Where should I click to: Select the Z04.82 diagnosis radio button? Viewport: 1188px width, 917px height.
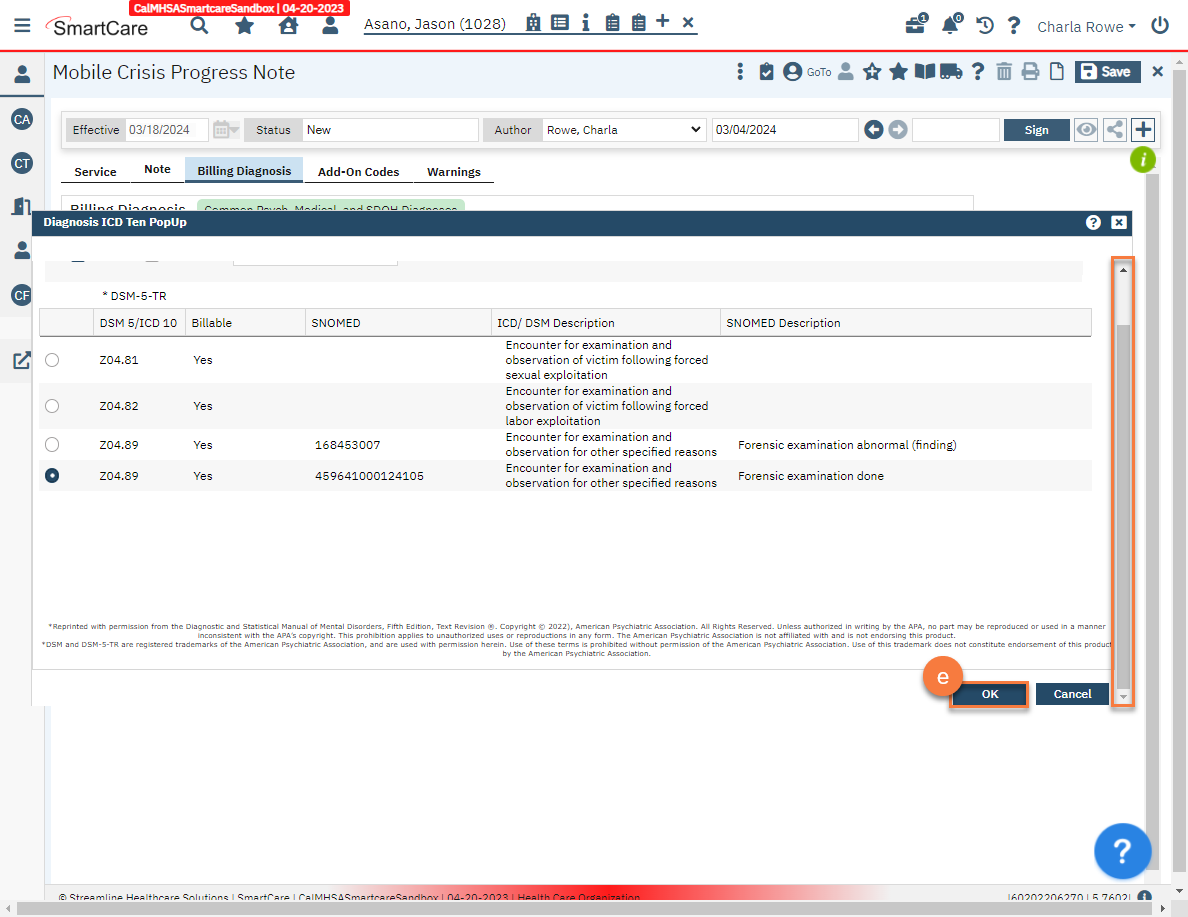[x=52, y=406]
